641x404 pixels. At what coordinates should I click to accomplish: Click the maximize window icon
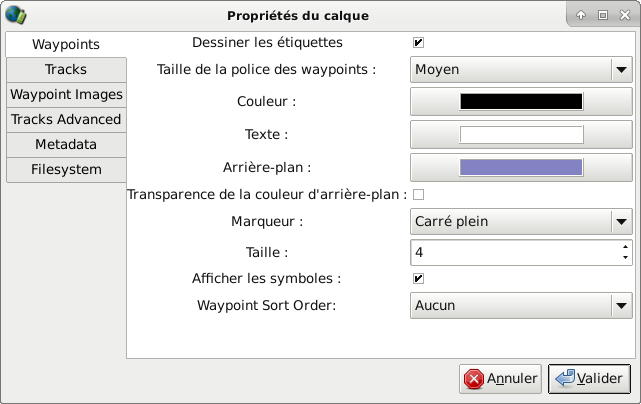[603, 15]
